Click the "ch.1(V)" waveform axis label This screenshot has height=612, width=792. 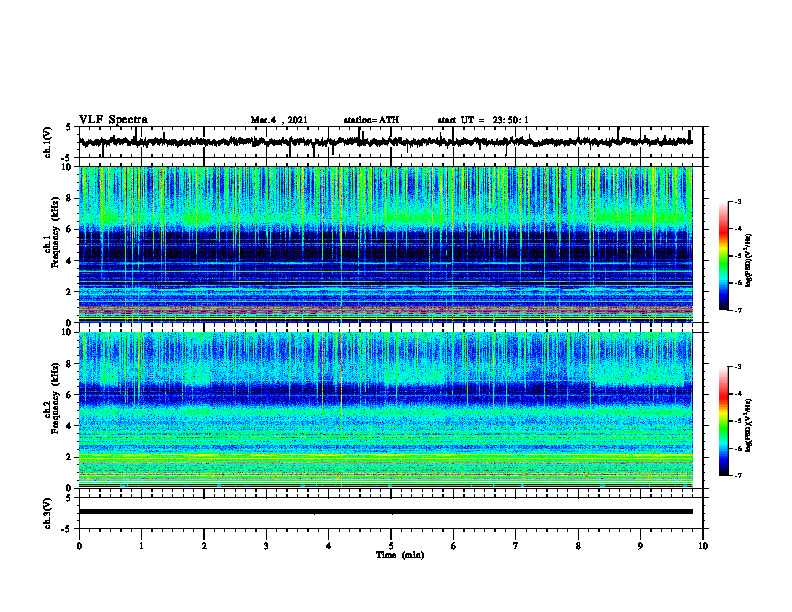coord(48,142)
